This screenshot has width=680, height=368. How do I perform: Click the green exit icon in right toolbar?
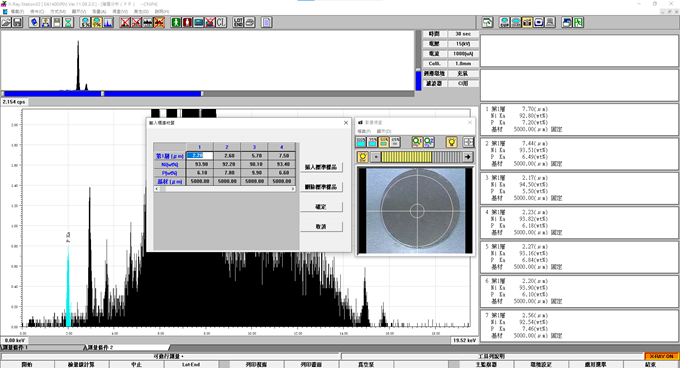578,22
